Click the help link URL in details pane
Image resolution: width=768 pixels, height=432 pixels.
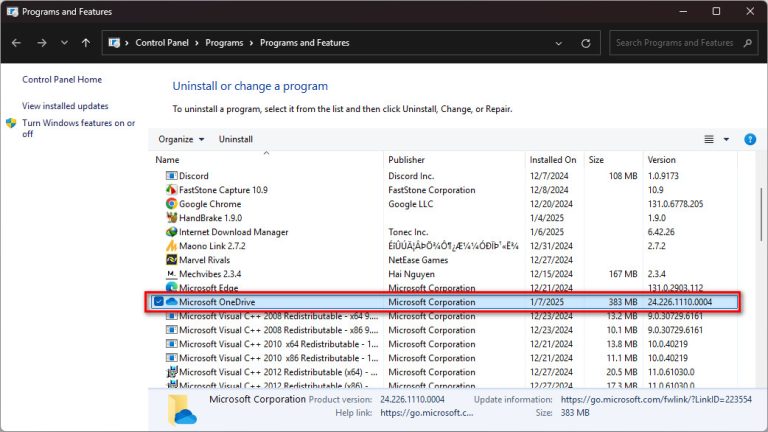pyautogui.click(x=427, y=413)
